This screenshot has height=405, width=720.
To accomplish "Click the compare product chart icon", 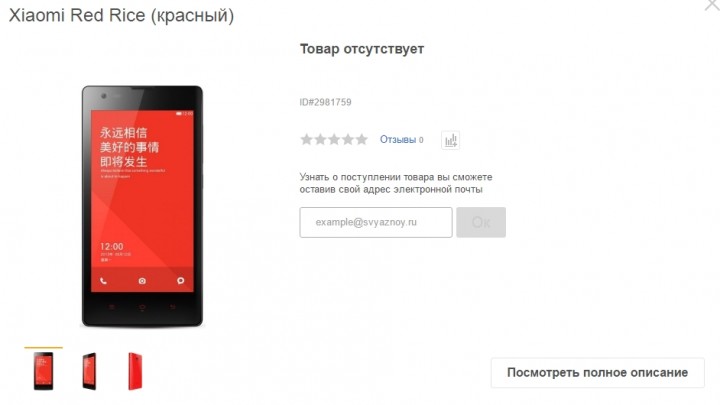I will coord(450,140).
